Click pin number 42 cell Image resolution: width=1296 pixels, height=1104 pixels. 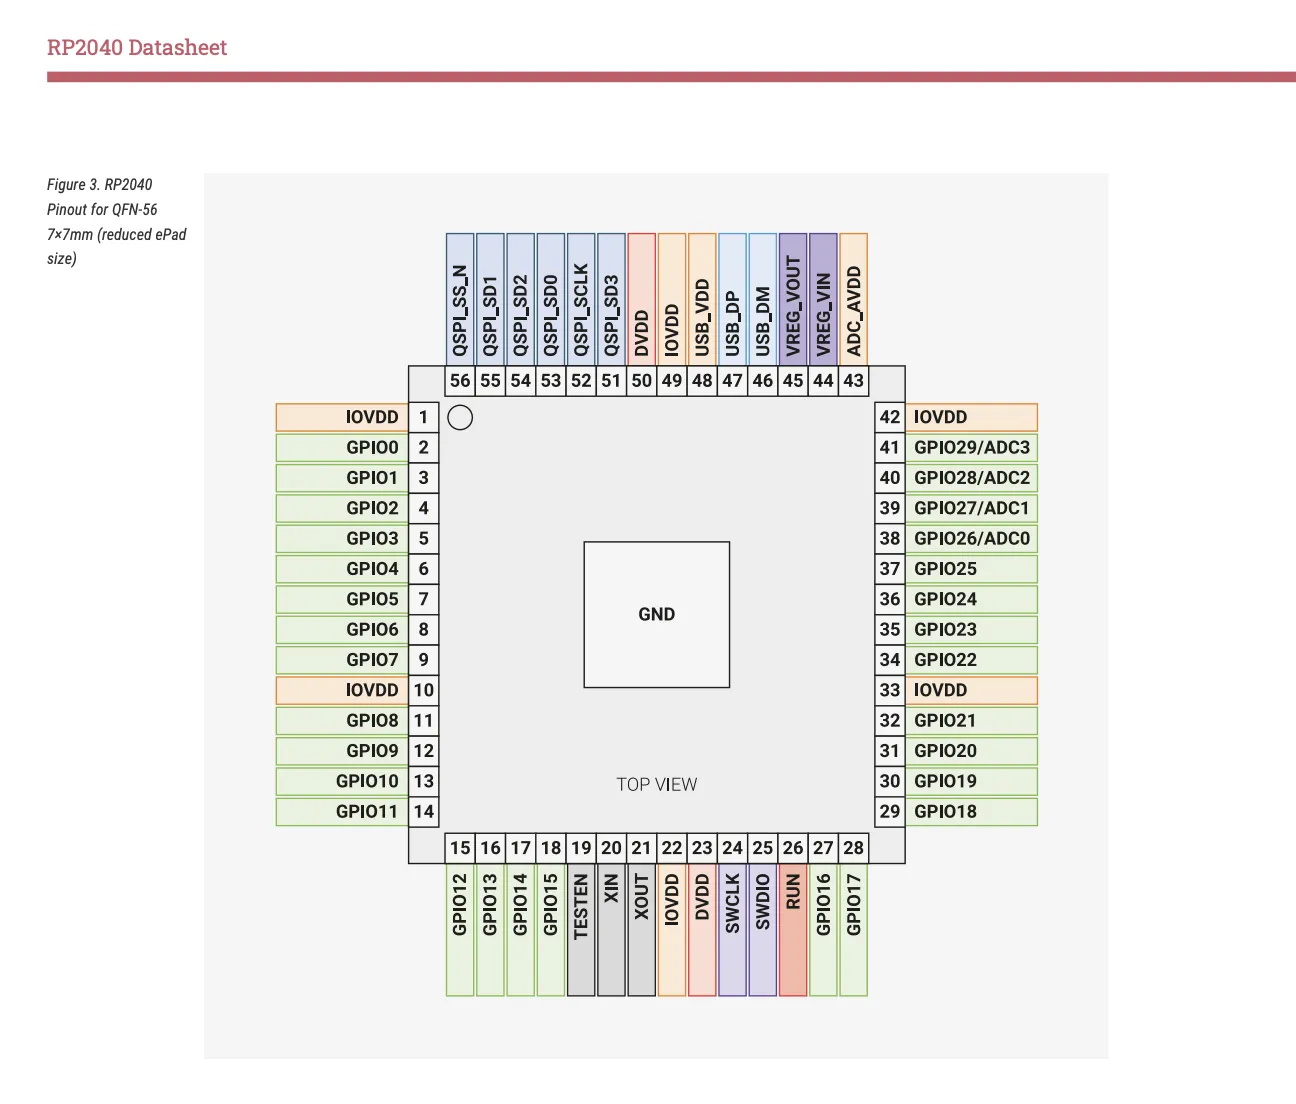(889, 417)
